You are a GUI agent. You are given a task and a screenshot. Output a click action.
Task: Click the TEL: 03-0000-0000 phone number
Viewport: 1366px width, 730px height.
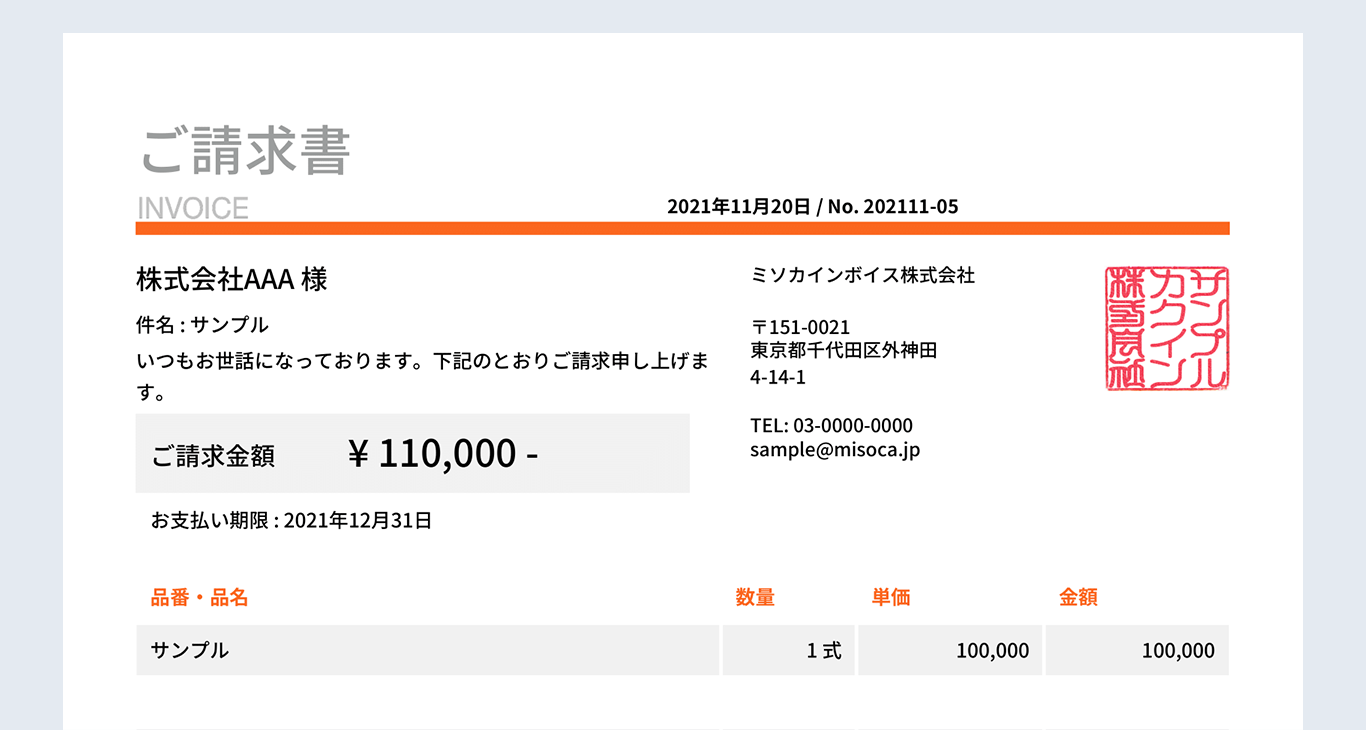(831, 426)
